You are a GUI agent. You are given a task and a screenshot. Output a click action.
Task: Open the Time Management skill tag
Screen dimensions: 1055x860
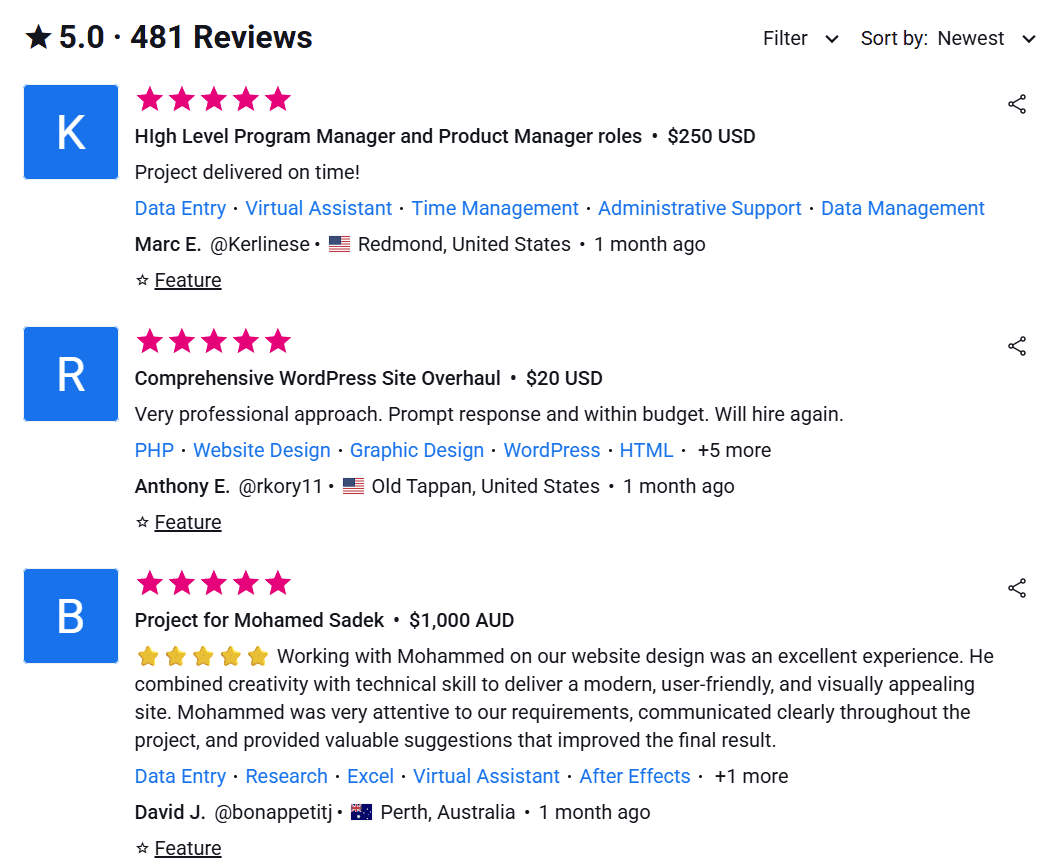[x=495, y=208]
